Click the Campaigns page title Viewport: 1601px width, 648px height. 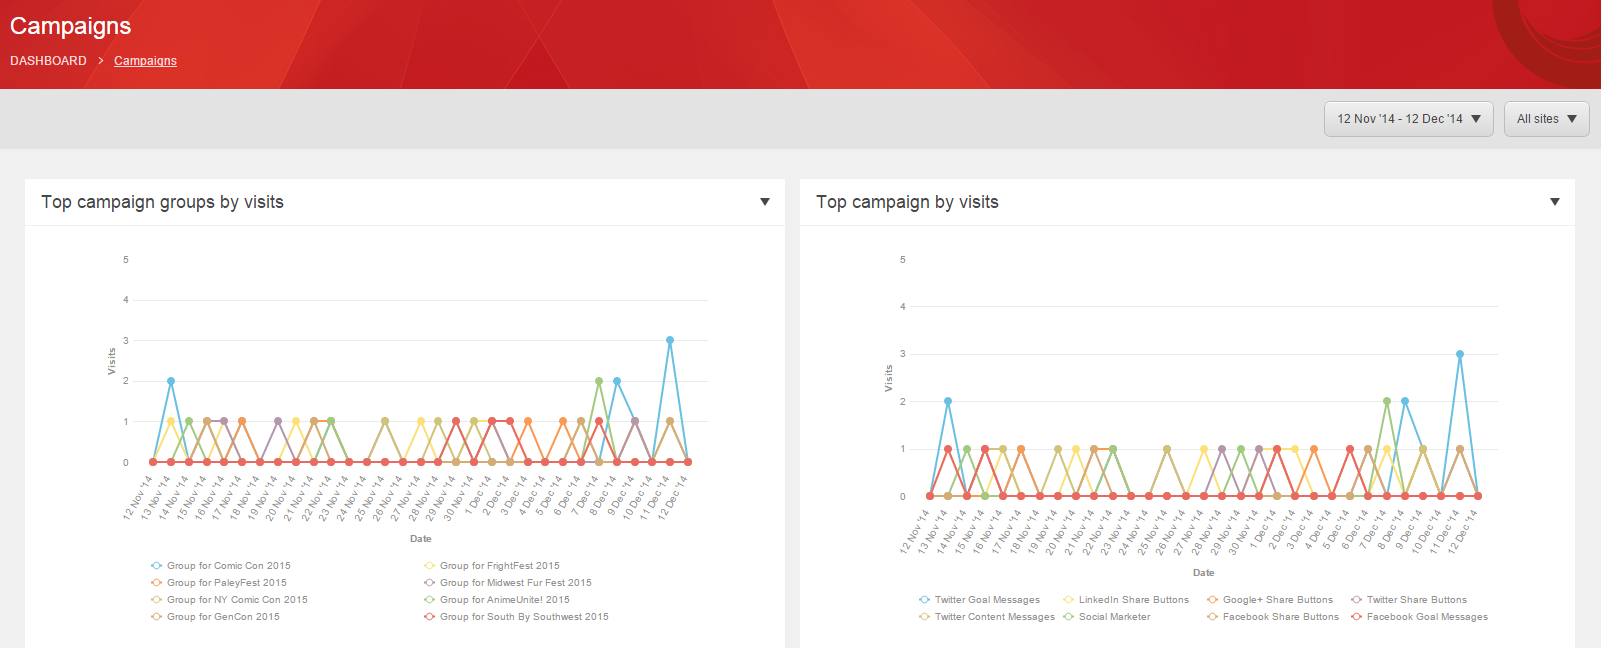point(70,26)
